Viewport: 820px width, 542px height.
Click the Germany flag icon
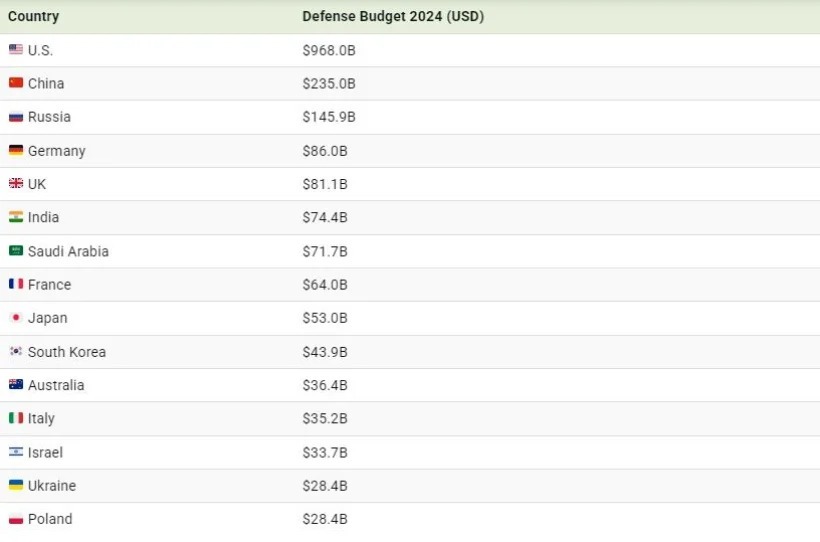pos(16,151)
